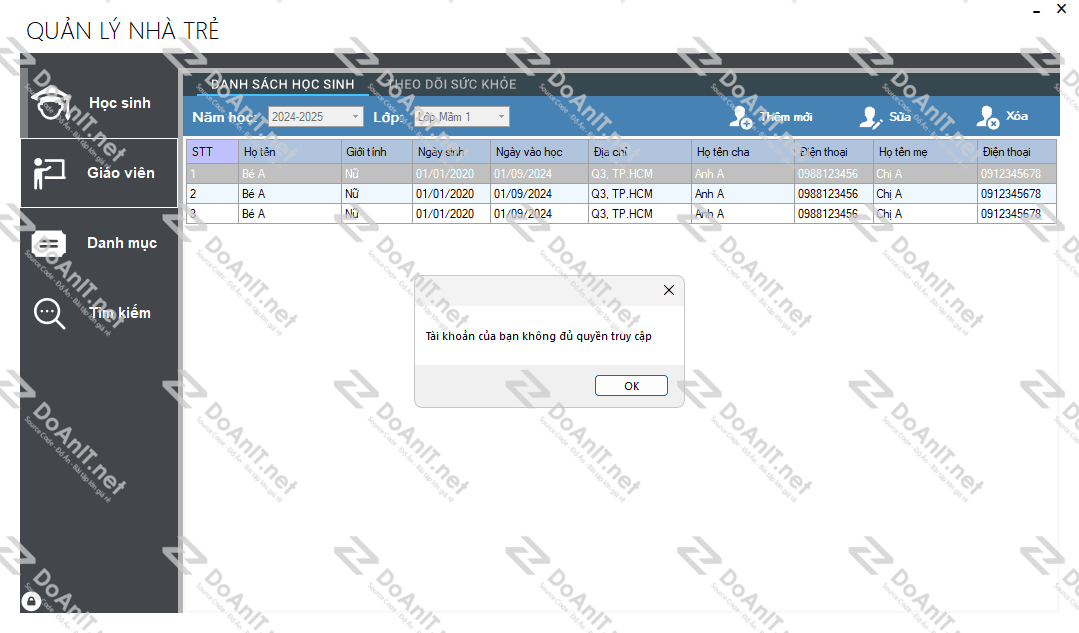Click row 2 father name Anh A
Screen dimensions: 1079x633
click(743, 194)
